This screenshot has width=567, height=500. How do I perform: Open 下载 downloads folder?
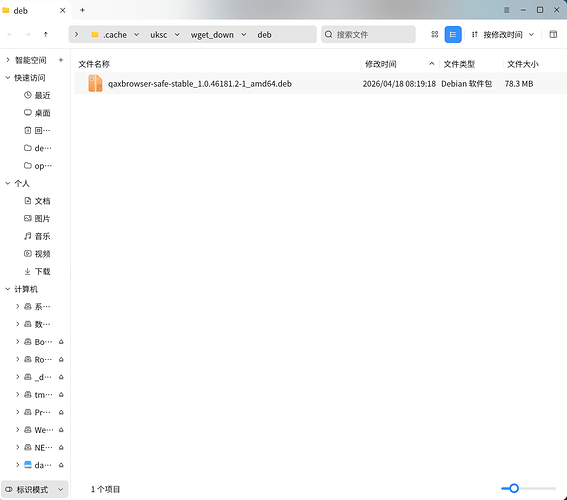click(37, 272)
